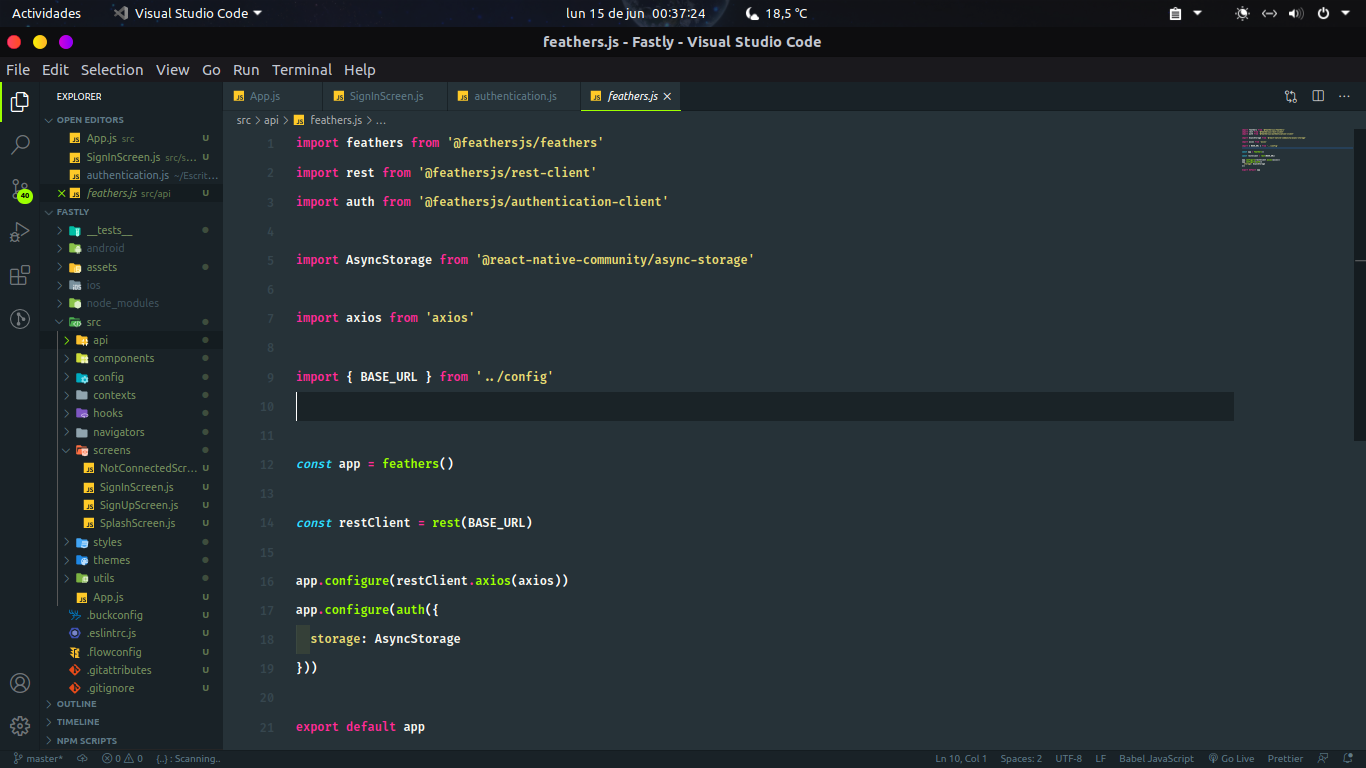Screen dimensions: 1366x768
Task: Open the Terminal menu
Action: tap(301, 70)
